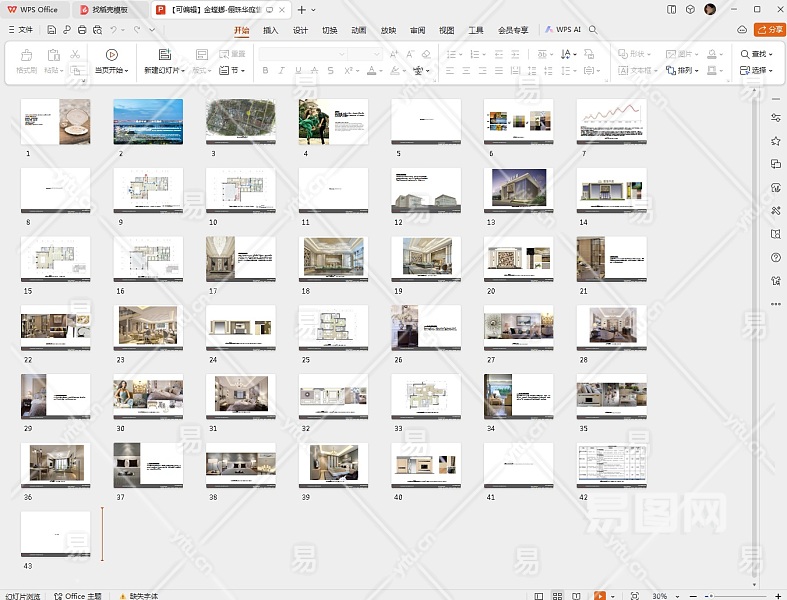Click the WPS AI button
The height and width of the screenshot is (600, 787).
(x=563, y=30)
